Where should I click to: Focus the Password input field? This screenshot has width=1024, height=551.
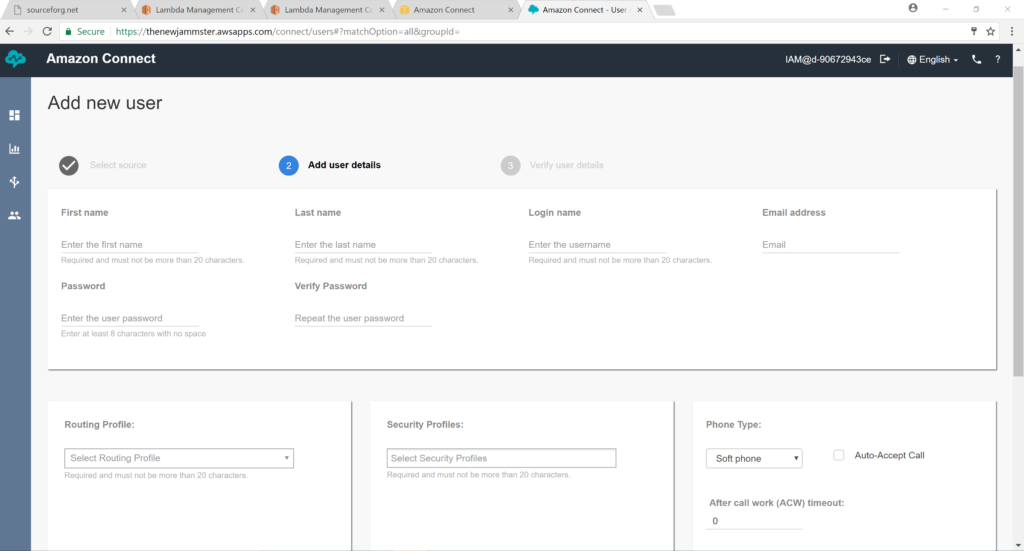pyautogui.click(x=129, y=319)
